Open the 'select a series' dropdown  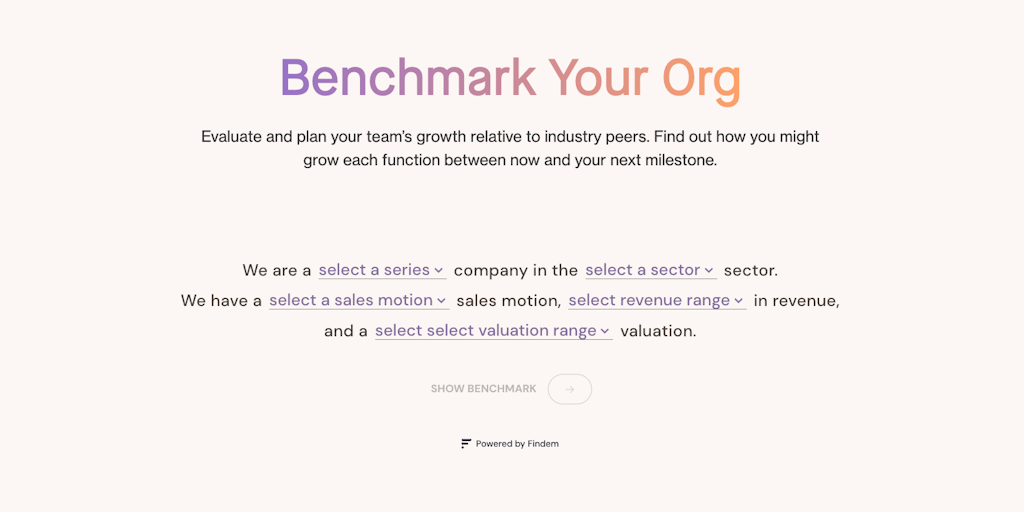tap(374, 270)
